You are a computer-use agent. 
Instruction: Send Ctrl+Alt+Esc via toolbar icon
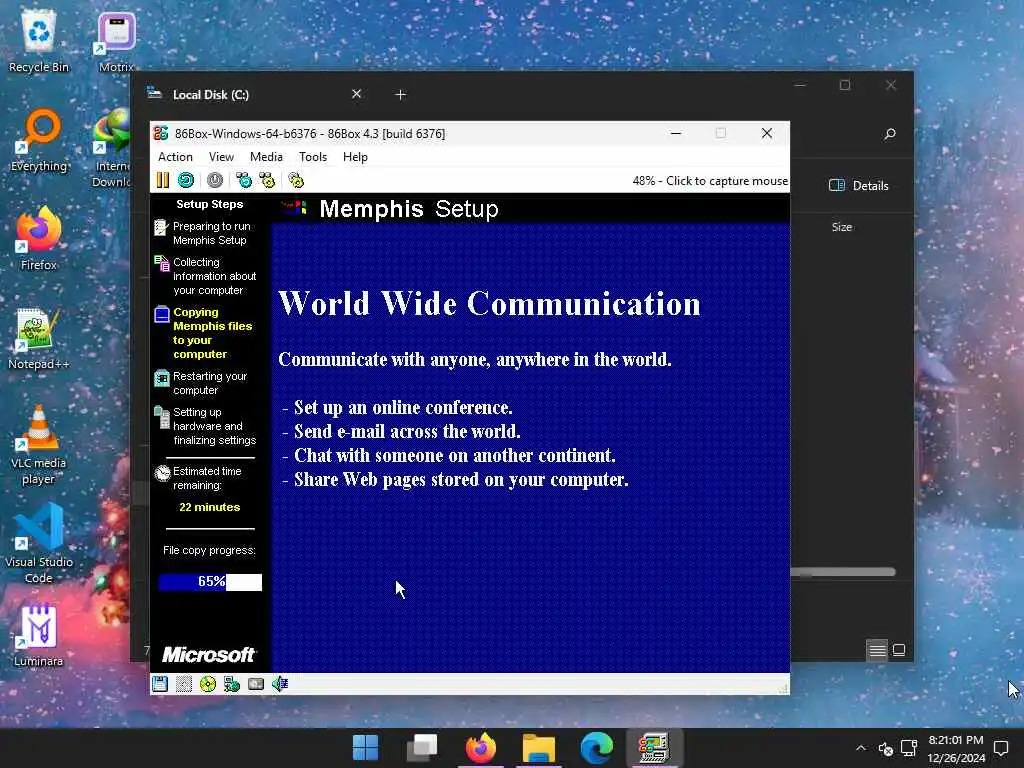[x=267, y=180]
